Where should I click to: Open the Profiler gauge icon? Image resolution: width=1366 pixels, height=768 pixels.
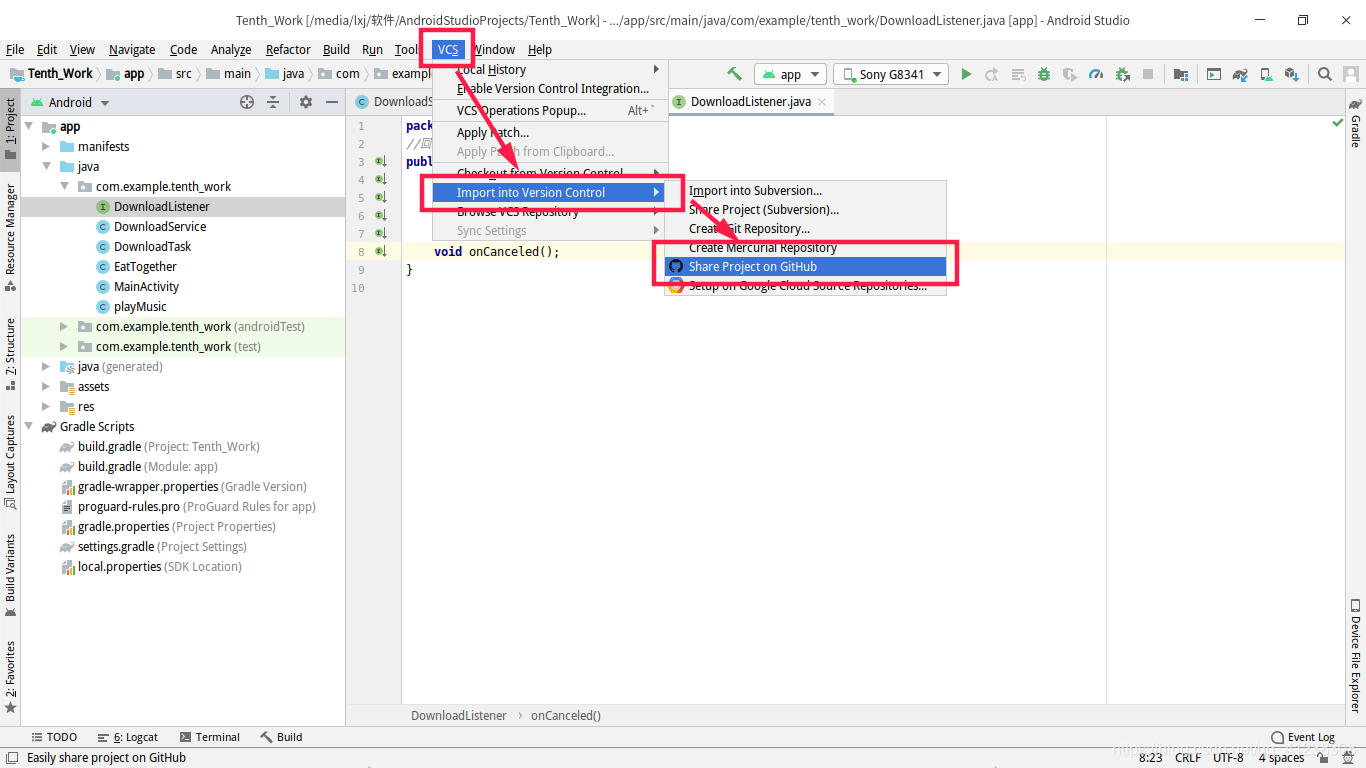coord(1096,74)
